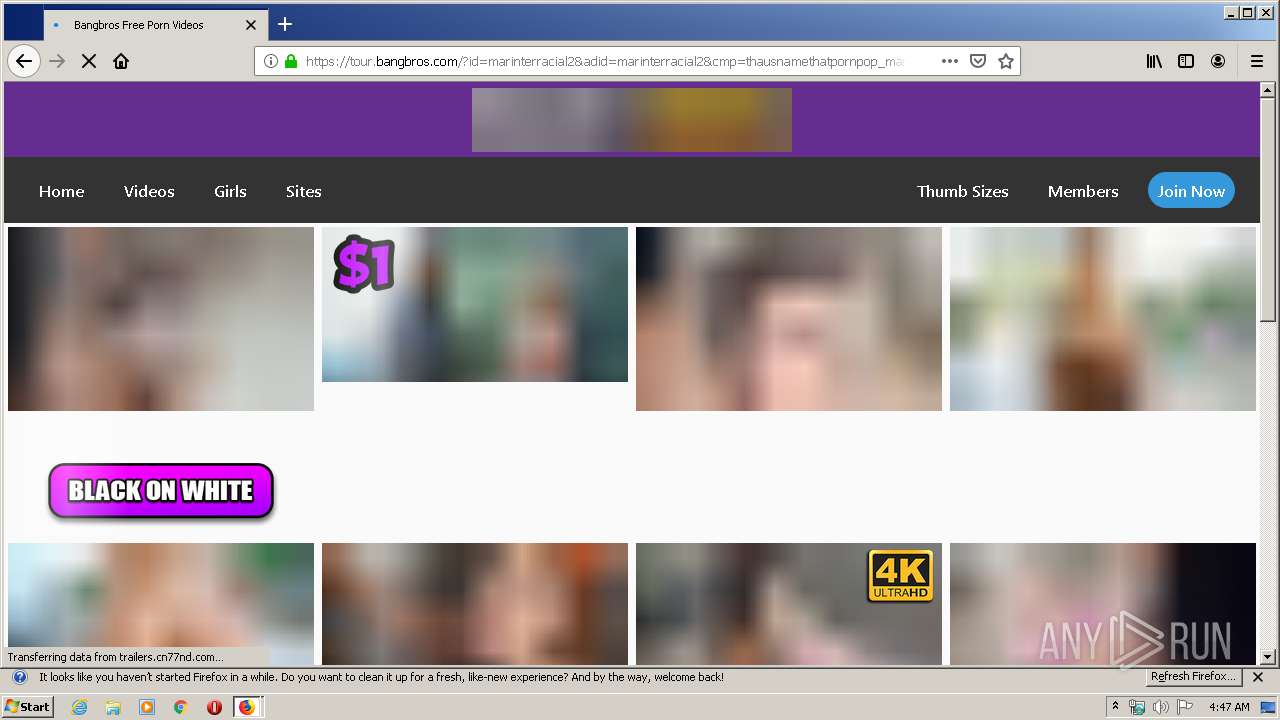This screenshot has height=720, width=1280.
Task: Open the Sites nav item
Action: click(303, 191)
